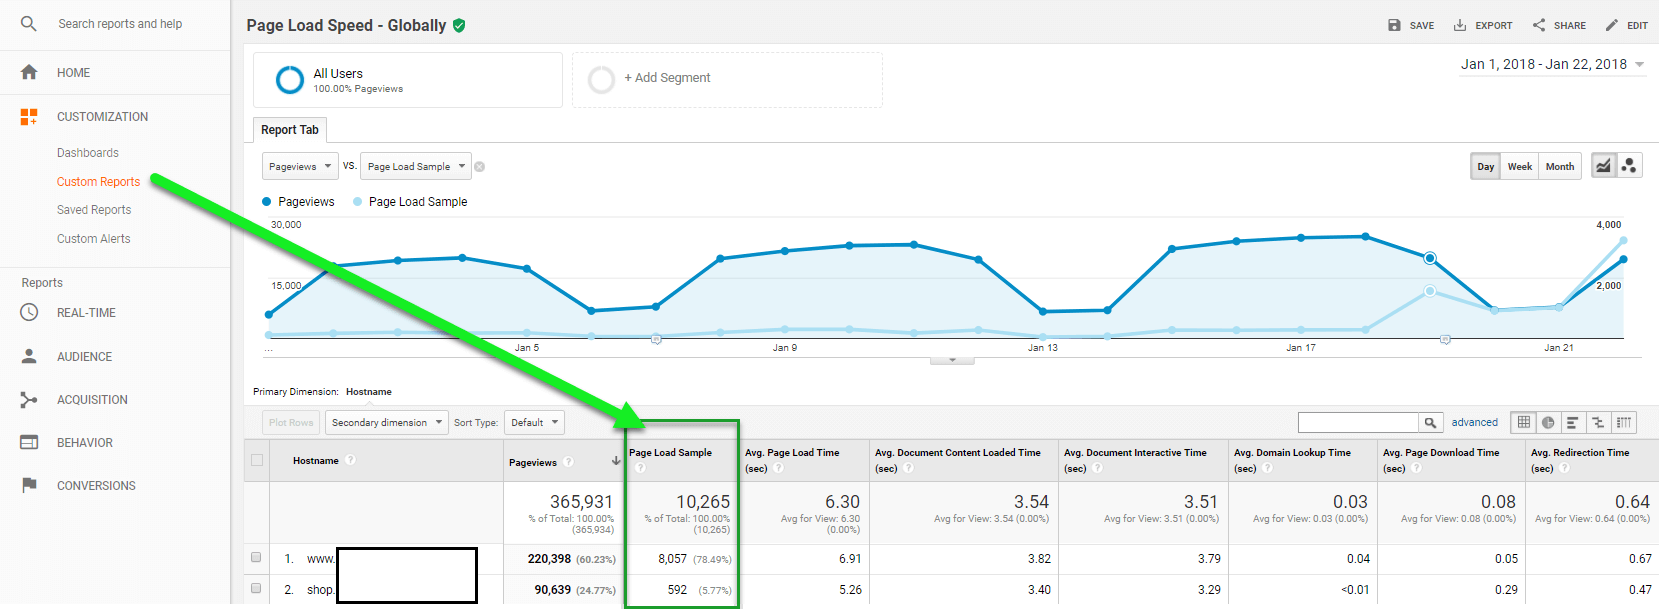Screen dimensions: 1659x609
Task: Click the 8,057 page load sample value
Action: [672, 559]
